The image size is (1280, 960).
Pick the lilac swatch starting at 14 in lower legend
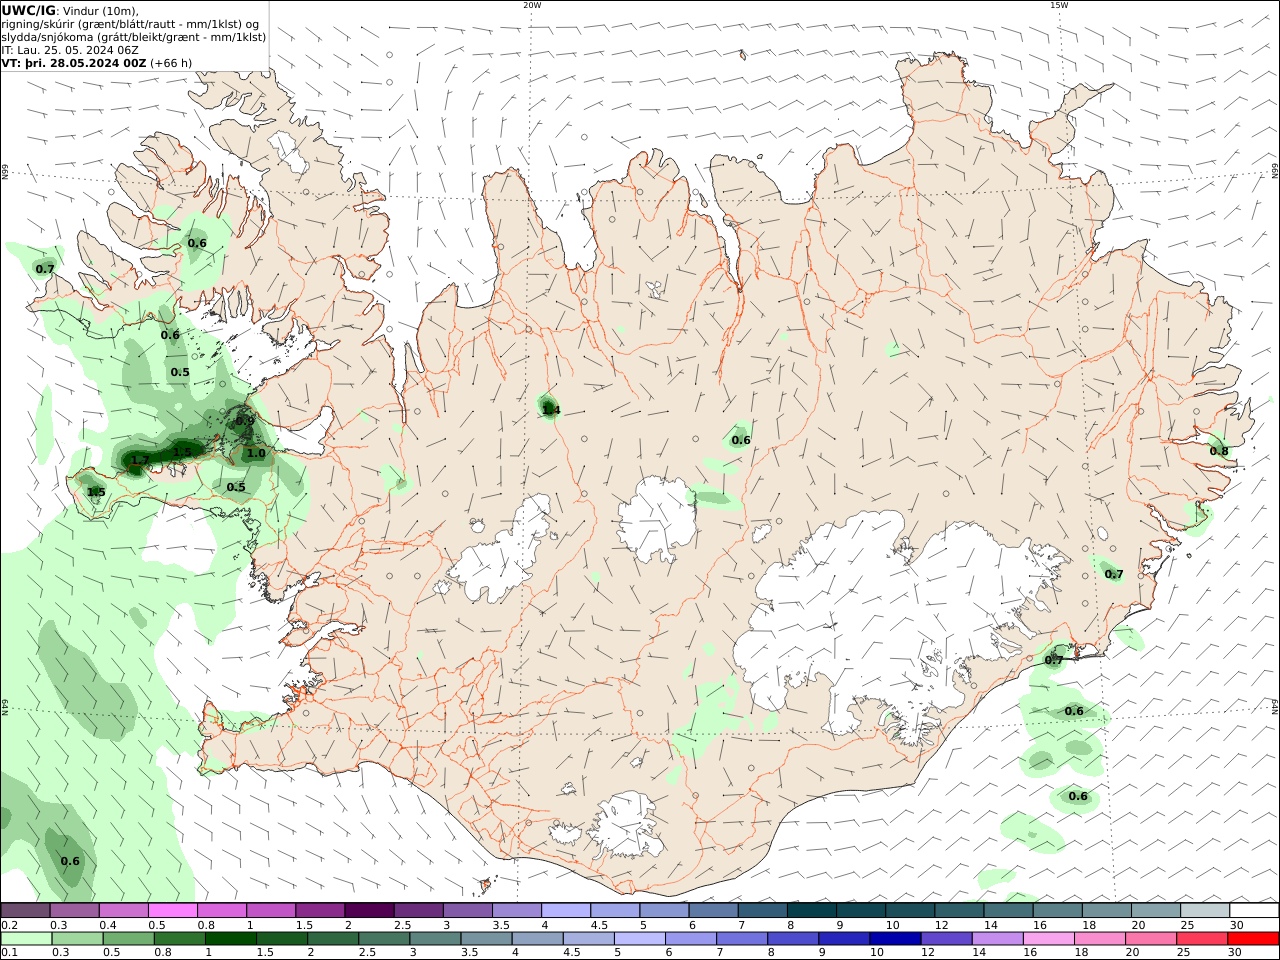996,939
